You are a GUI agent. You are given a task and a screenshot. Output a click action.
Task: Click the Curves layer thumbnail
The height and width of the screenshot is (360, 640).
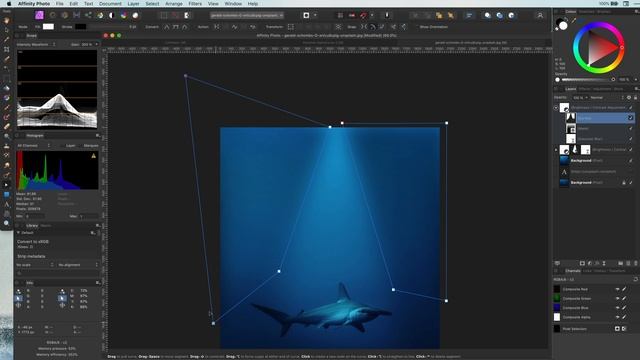tap(571, 118)
